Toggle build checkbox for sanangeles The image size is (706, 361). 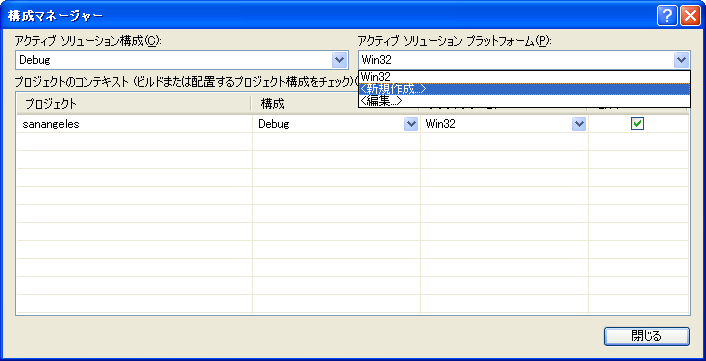tap(638, 123)
